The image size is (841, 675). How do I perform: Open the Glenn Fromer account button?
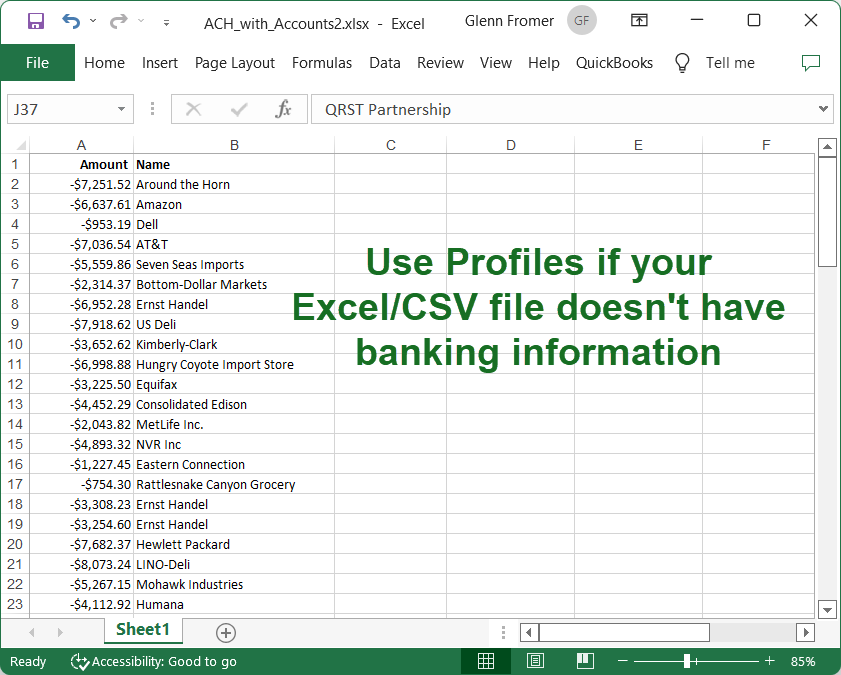[x=583, y=21]
